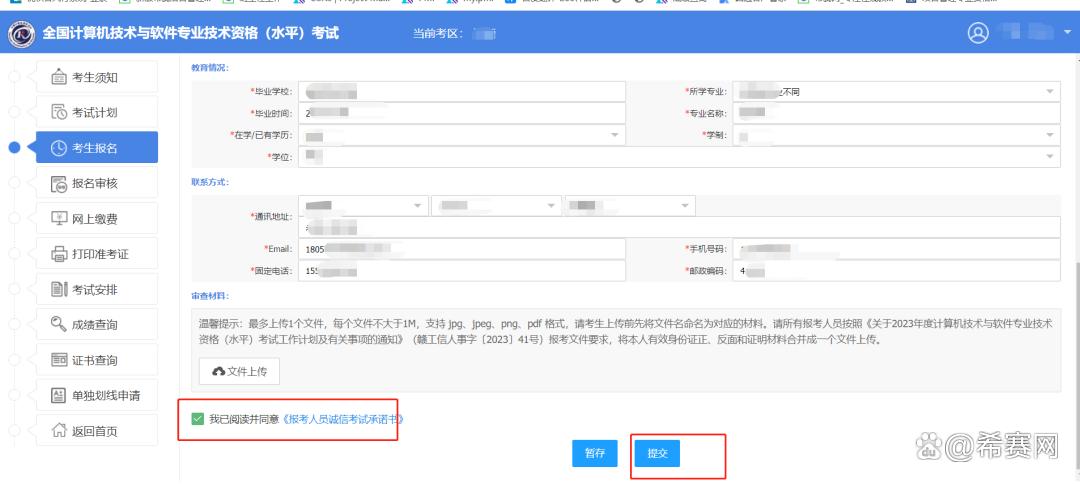This screenshot has height=484, width=1080.
Task: Open 打印准考证 in the sidebar
Action: pyautogui.click(x=96, y=254)
